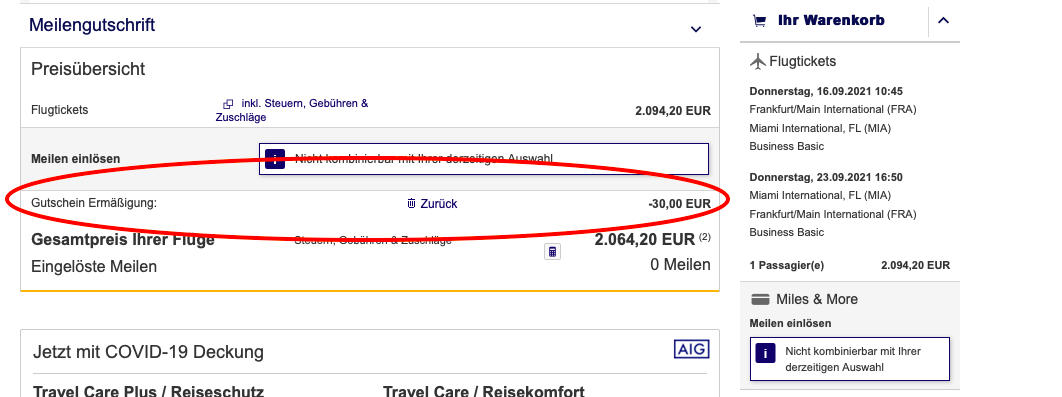Image resolution: width=1062 pixels, height=397 pixels.
Task: Click the Gesamtpreis footnote (2) marker
Action: [705, 237]
